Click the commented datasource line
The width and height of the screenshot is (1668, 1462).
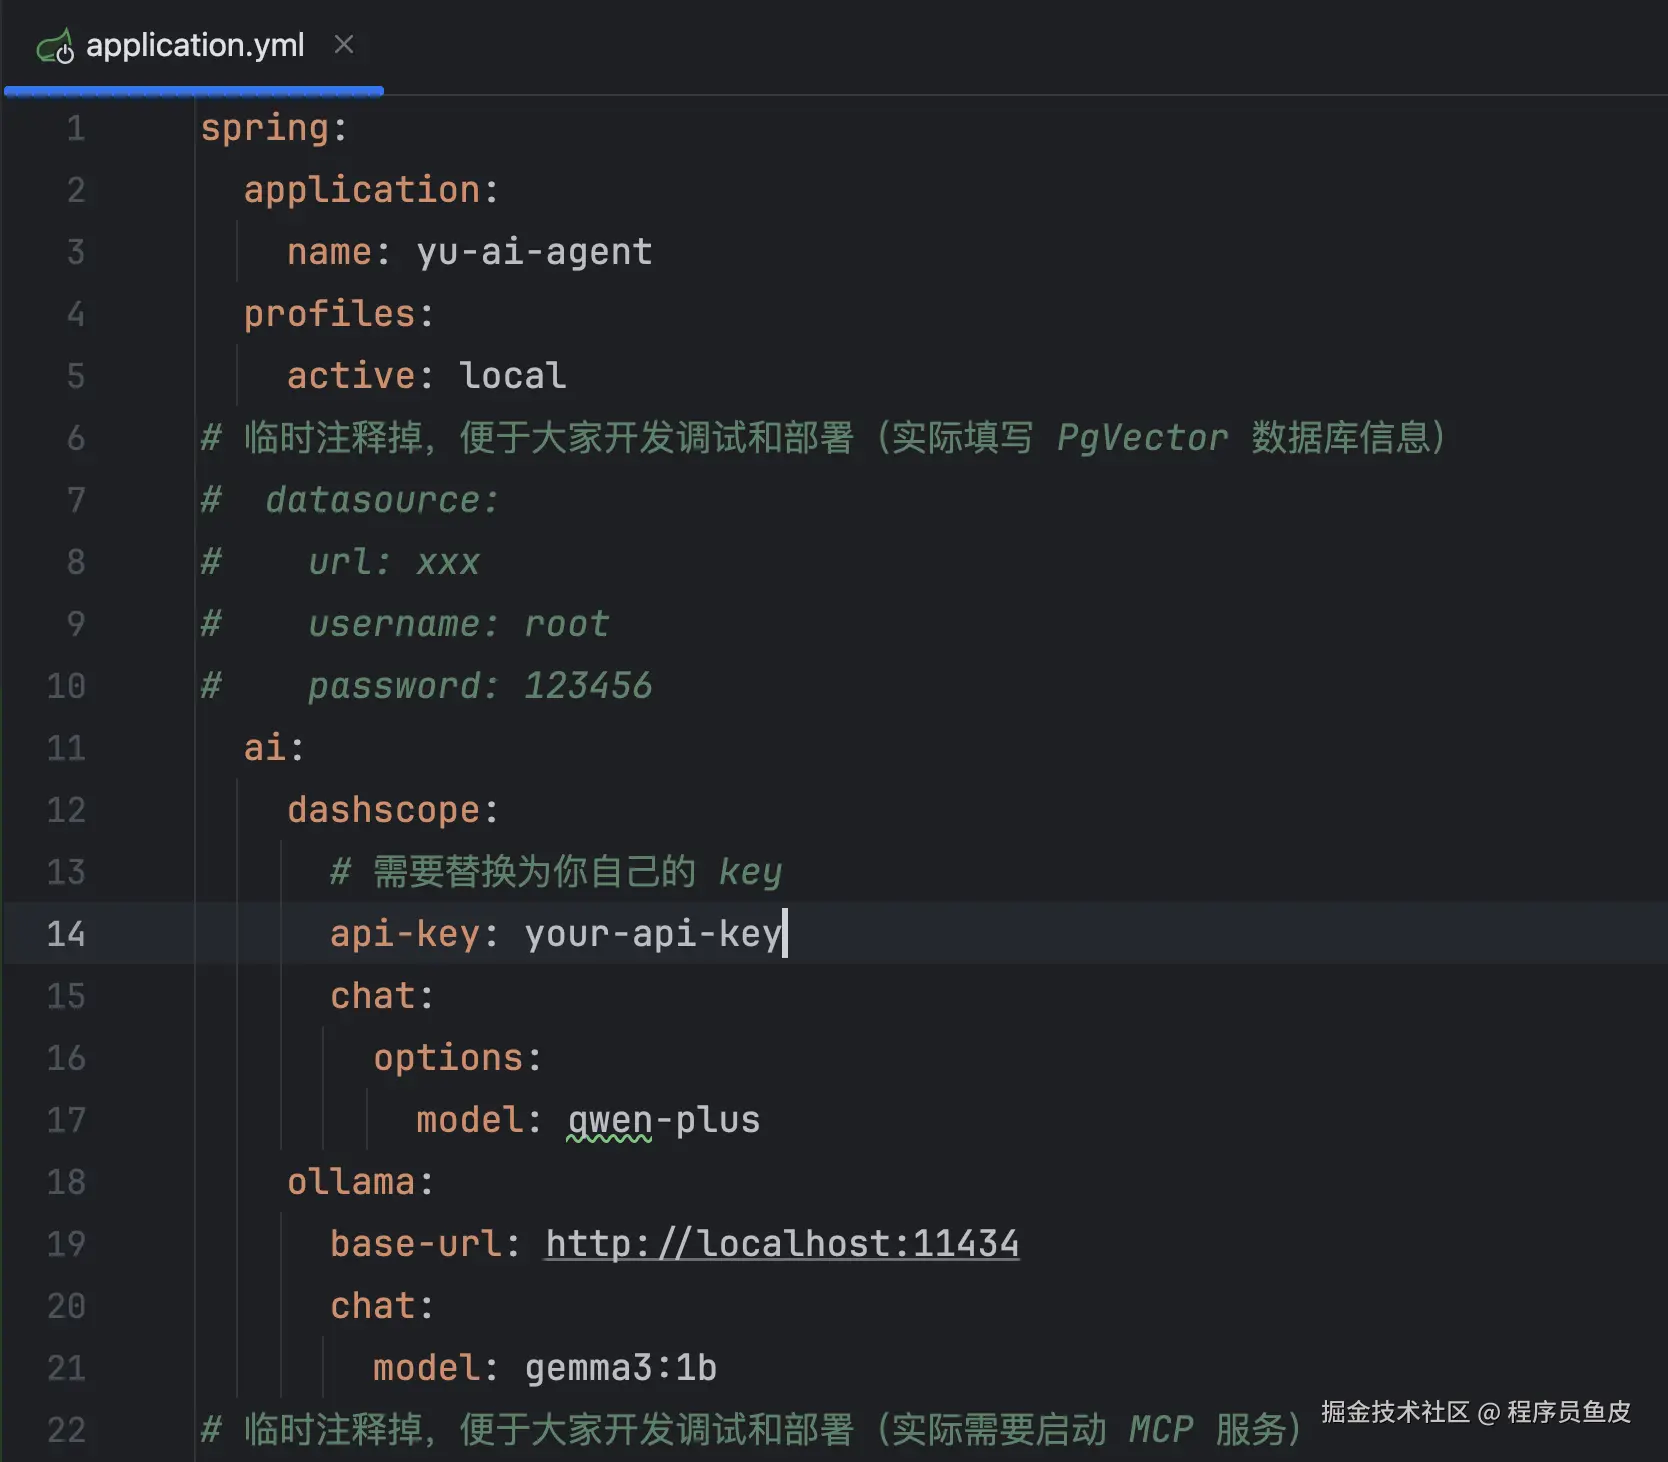click(381, 500)
